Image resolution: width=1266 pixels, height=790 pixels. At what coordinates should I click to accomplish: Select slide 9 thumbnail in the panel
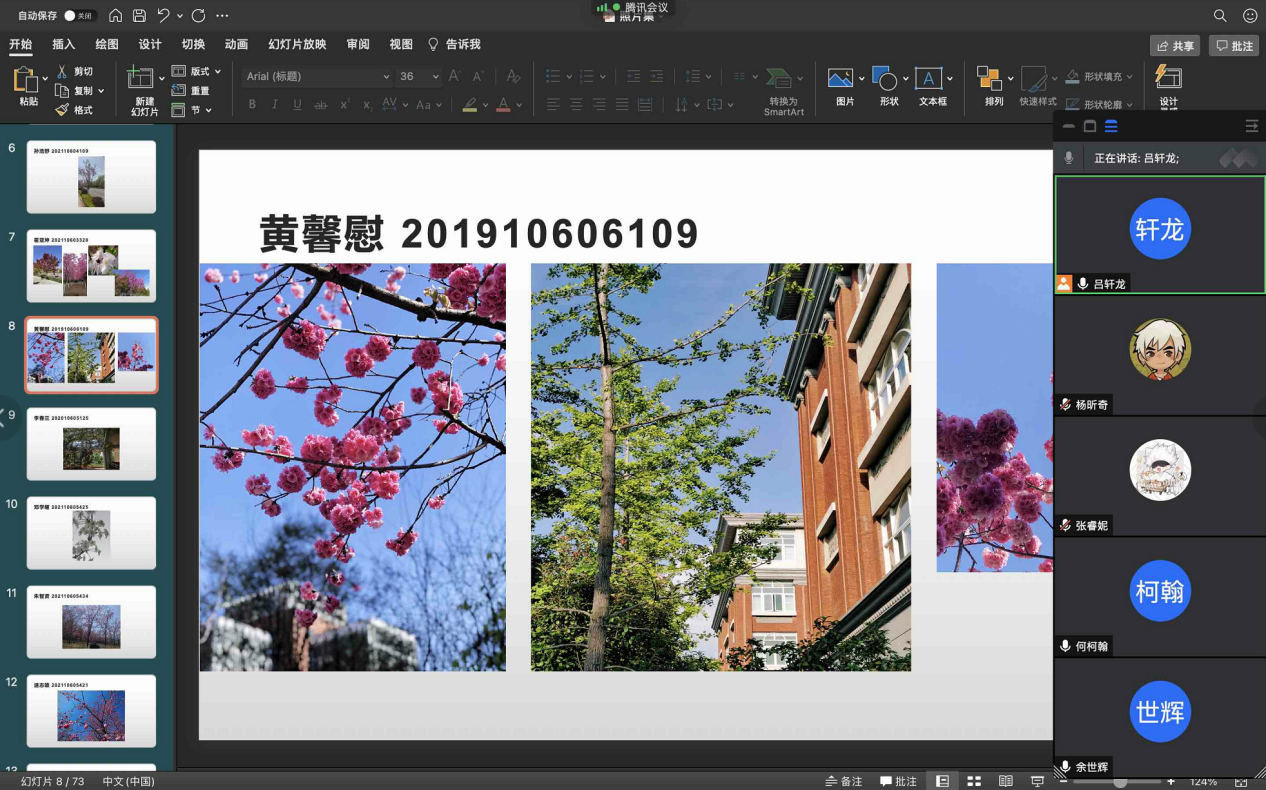click(91, 444)
